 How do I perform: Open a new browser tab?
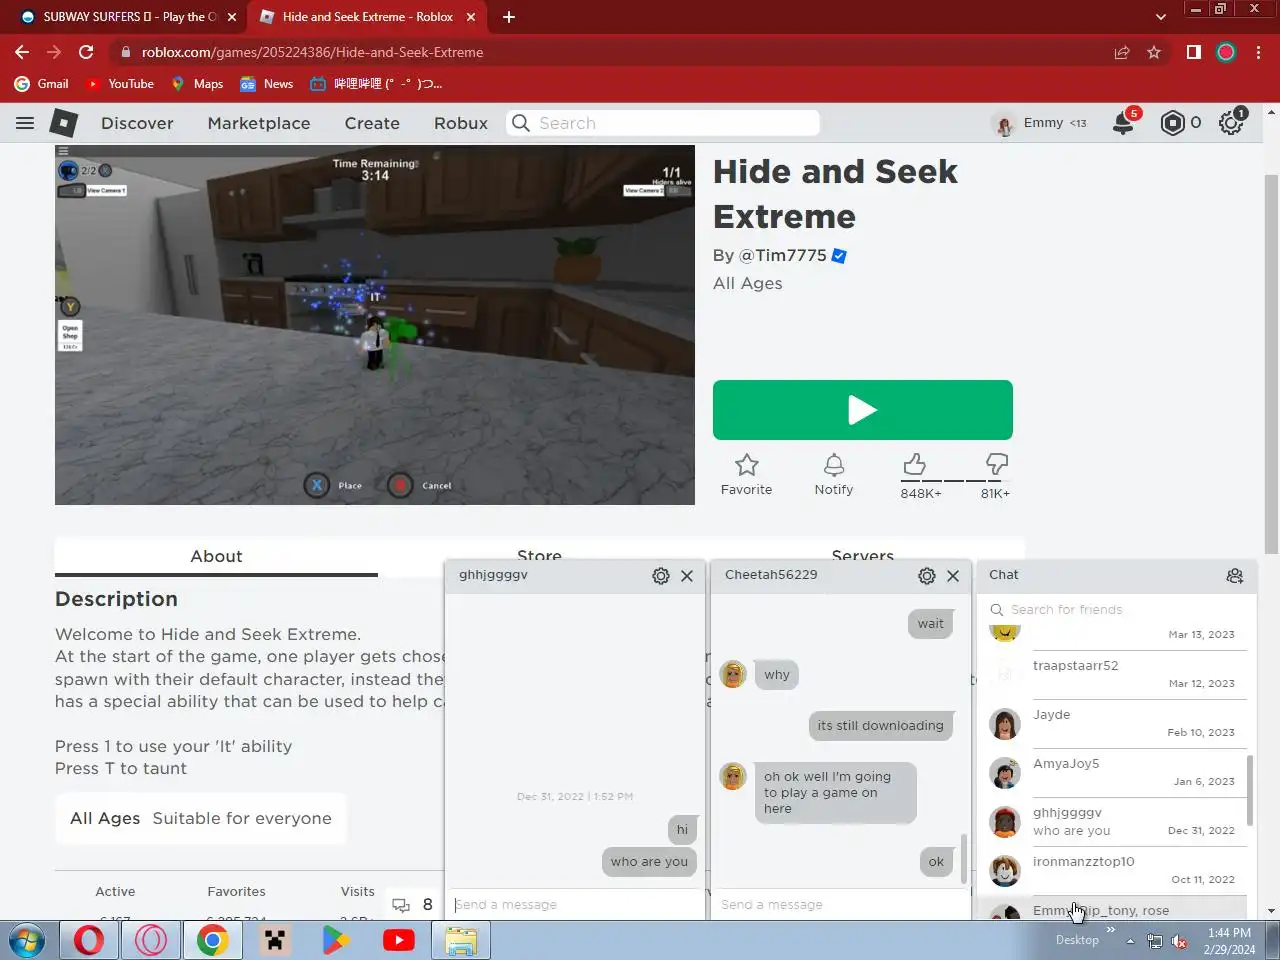click(x=509, y=17)
